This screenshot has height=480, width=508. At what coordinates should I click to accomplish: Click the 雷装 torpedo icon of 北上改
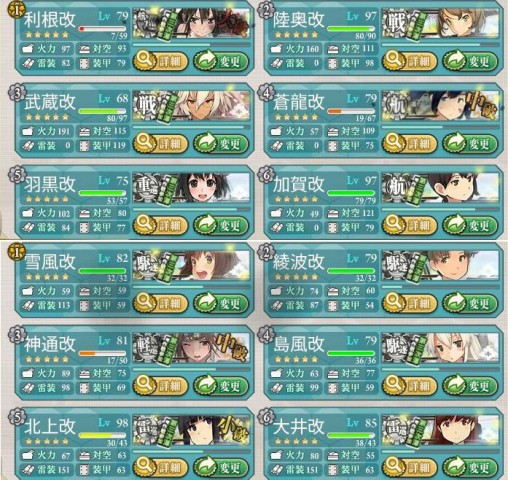pyautogui.click(x=28, y=470)
